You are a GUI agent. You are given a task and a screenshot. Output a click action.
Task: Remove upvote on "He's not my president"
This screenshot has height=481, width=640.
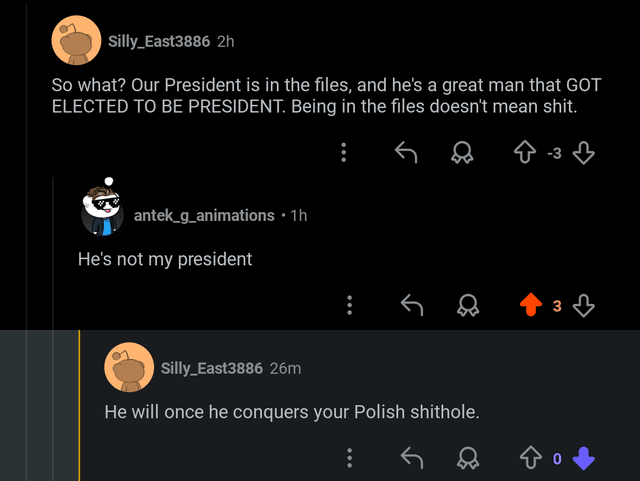tap(528, 305)
